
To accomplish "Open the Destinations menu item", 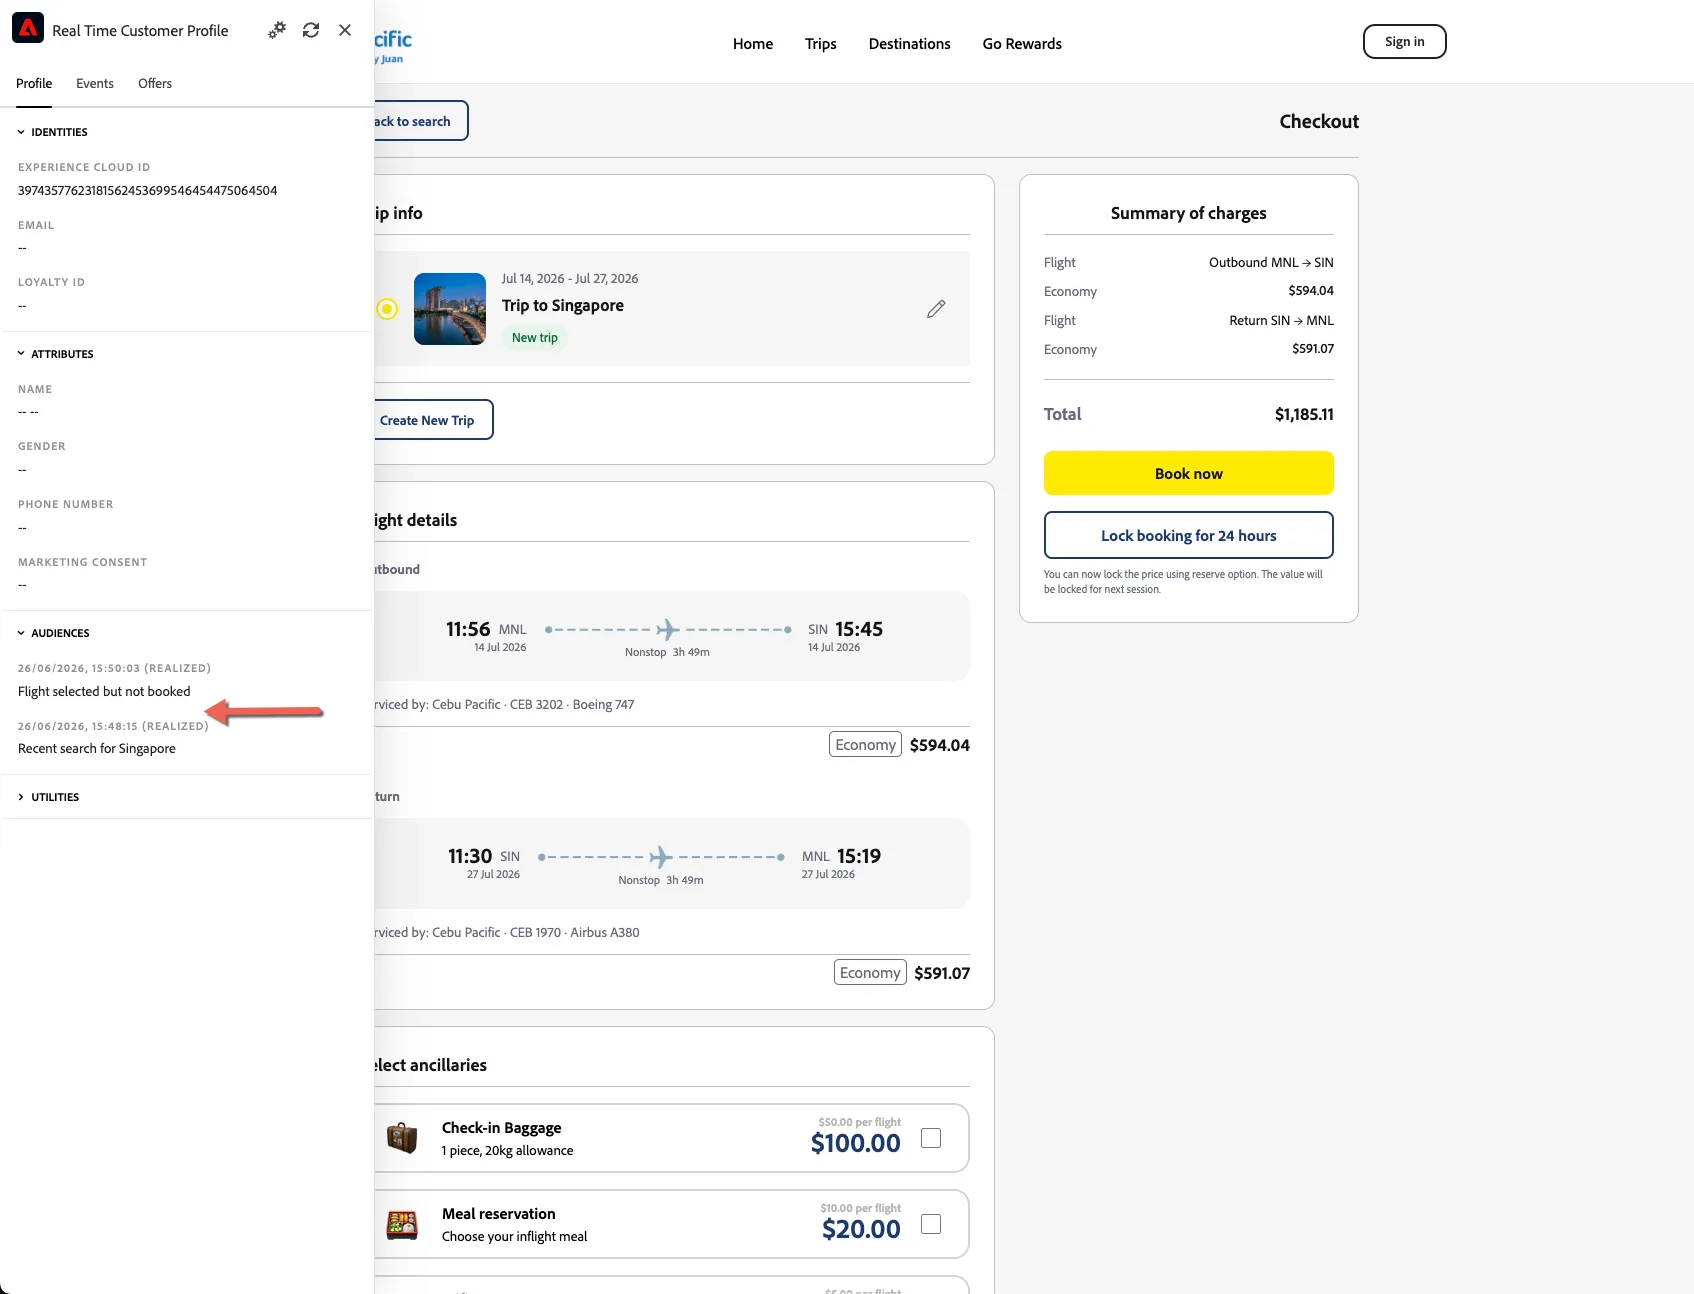I will point(910,44).
